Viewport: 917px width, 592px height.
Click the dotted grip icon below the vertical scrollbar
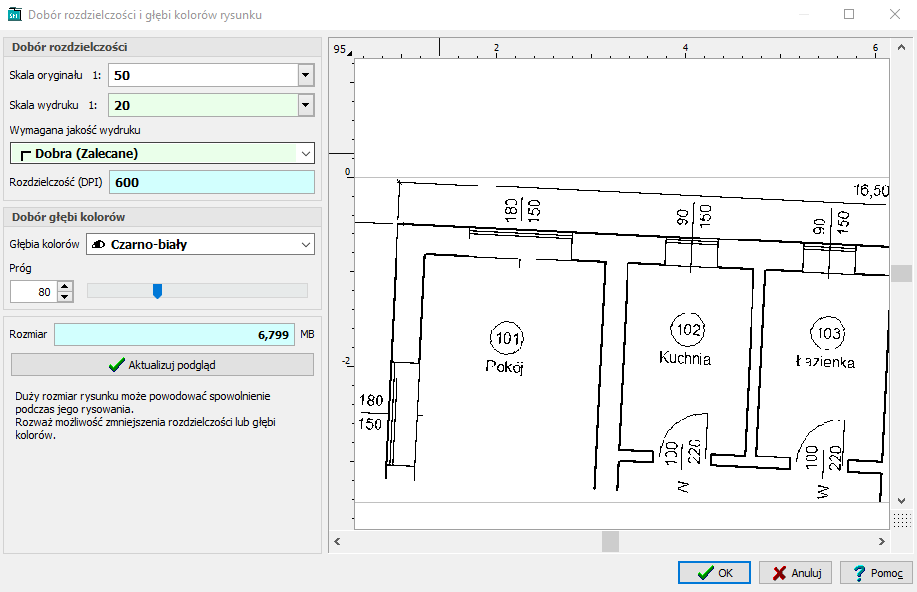tap(901, 518)
